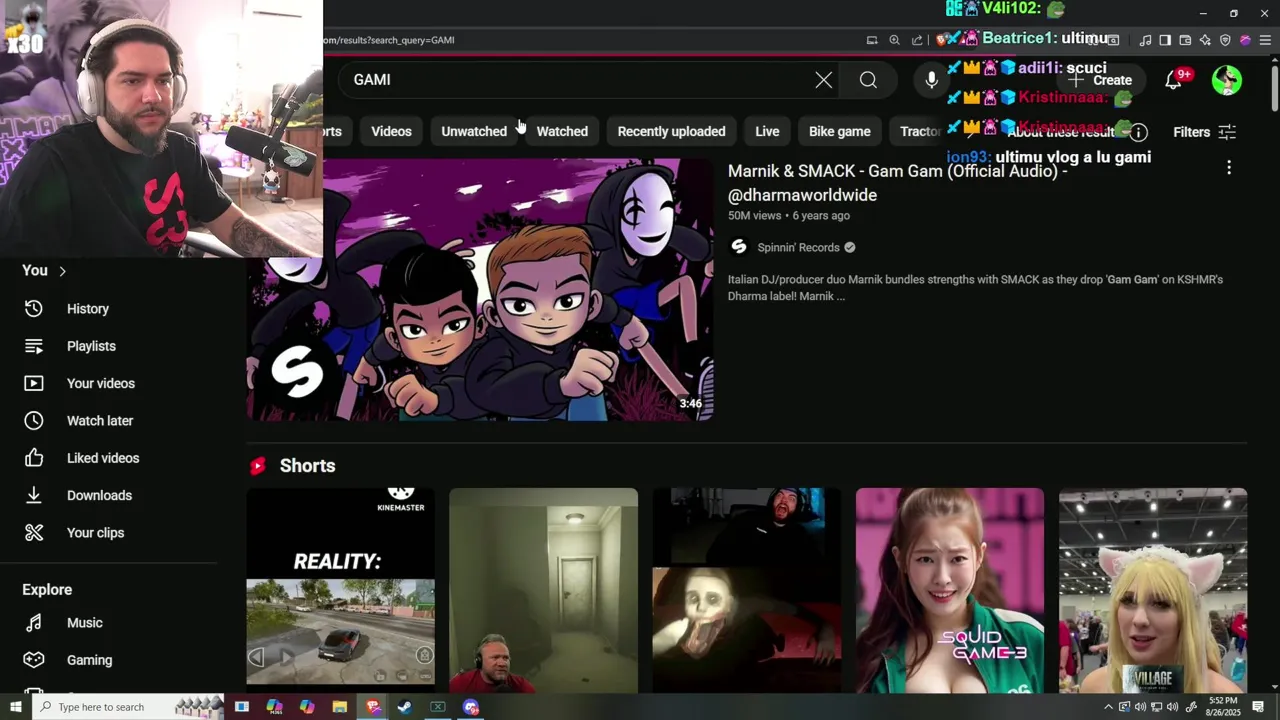The width and height of the screenshot is (1280, 720).
Task: Click the Shorts section logo icon
Action: point(258,466)
